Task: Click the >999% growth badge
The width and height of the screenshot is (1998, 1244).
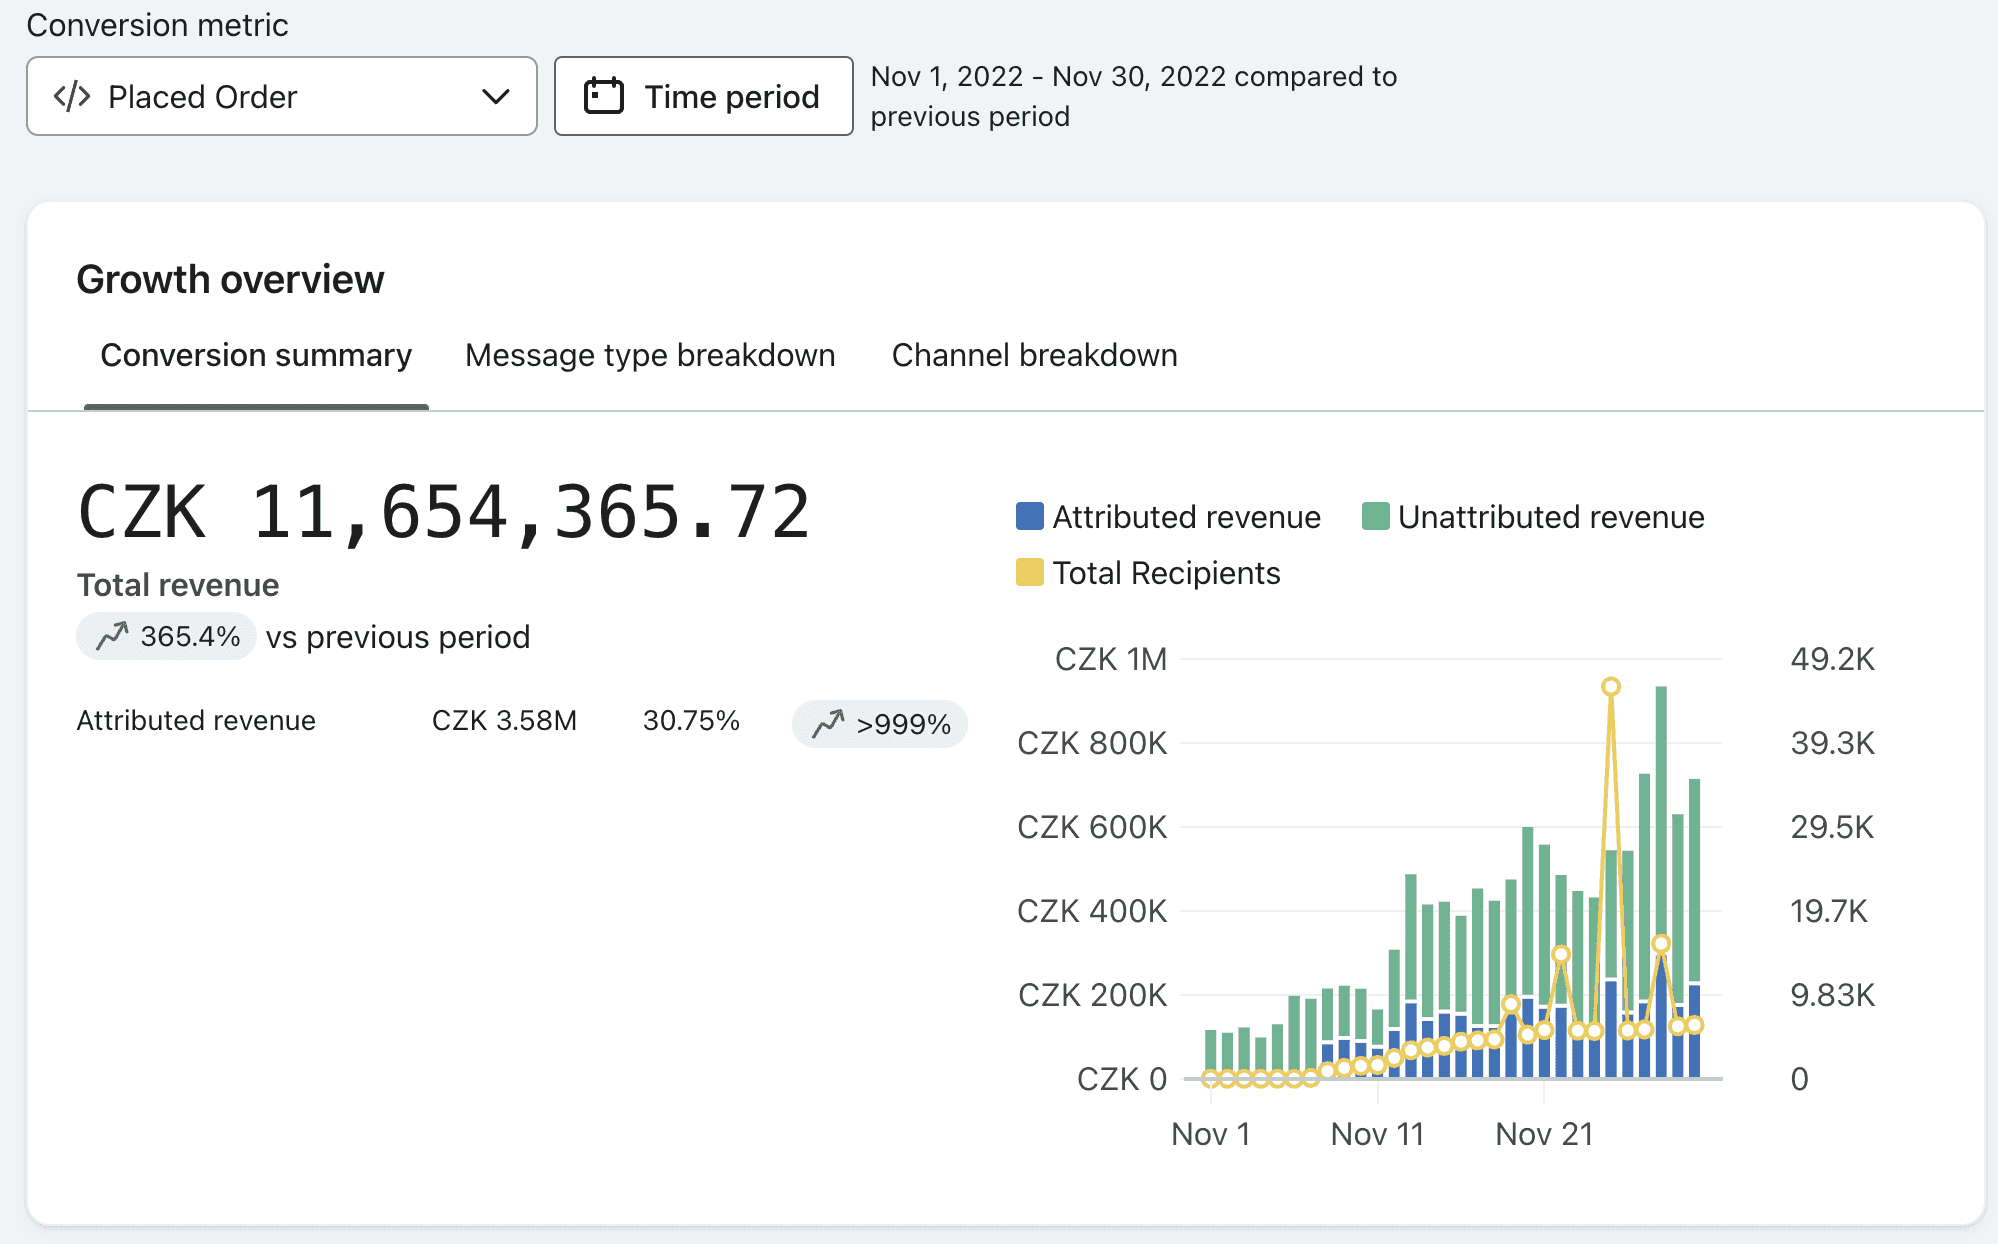Action: click(880, 724)
